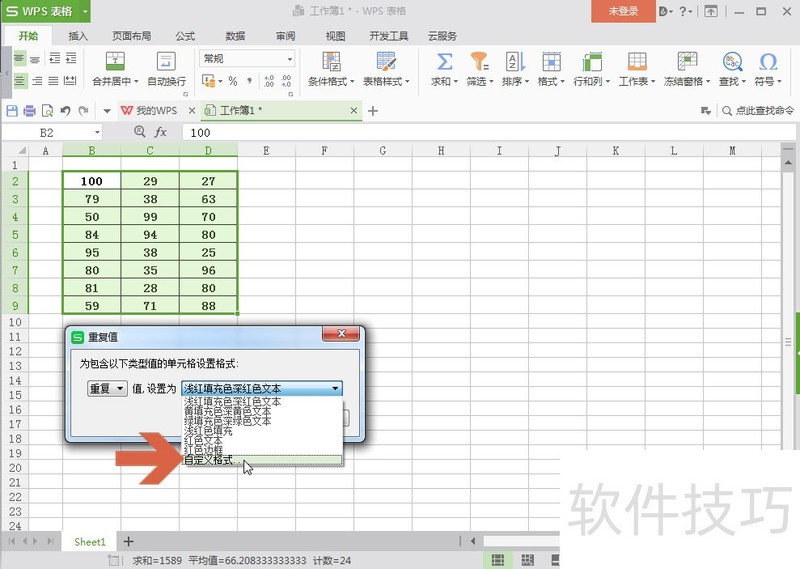Choose 红色边框 option in list
Image resolution: width=800 pixels, height=569 pixels.
coord(262,450)
